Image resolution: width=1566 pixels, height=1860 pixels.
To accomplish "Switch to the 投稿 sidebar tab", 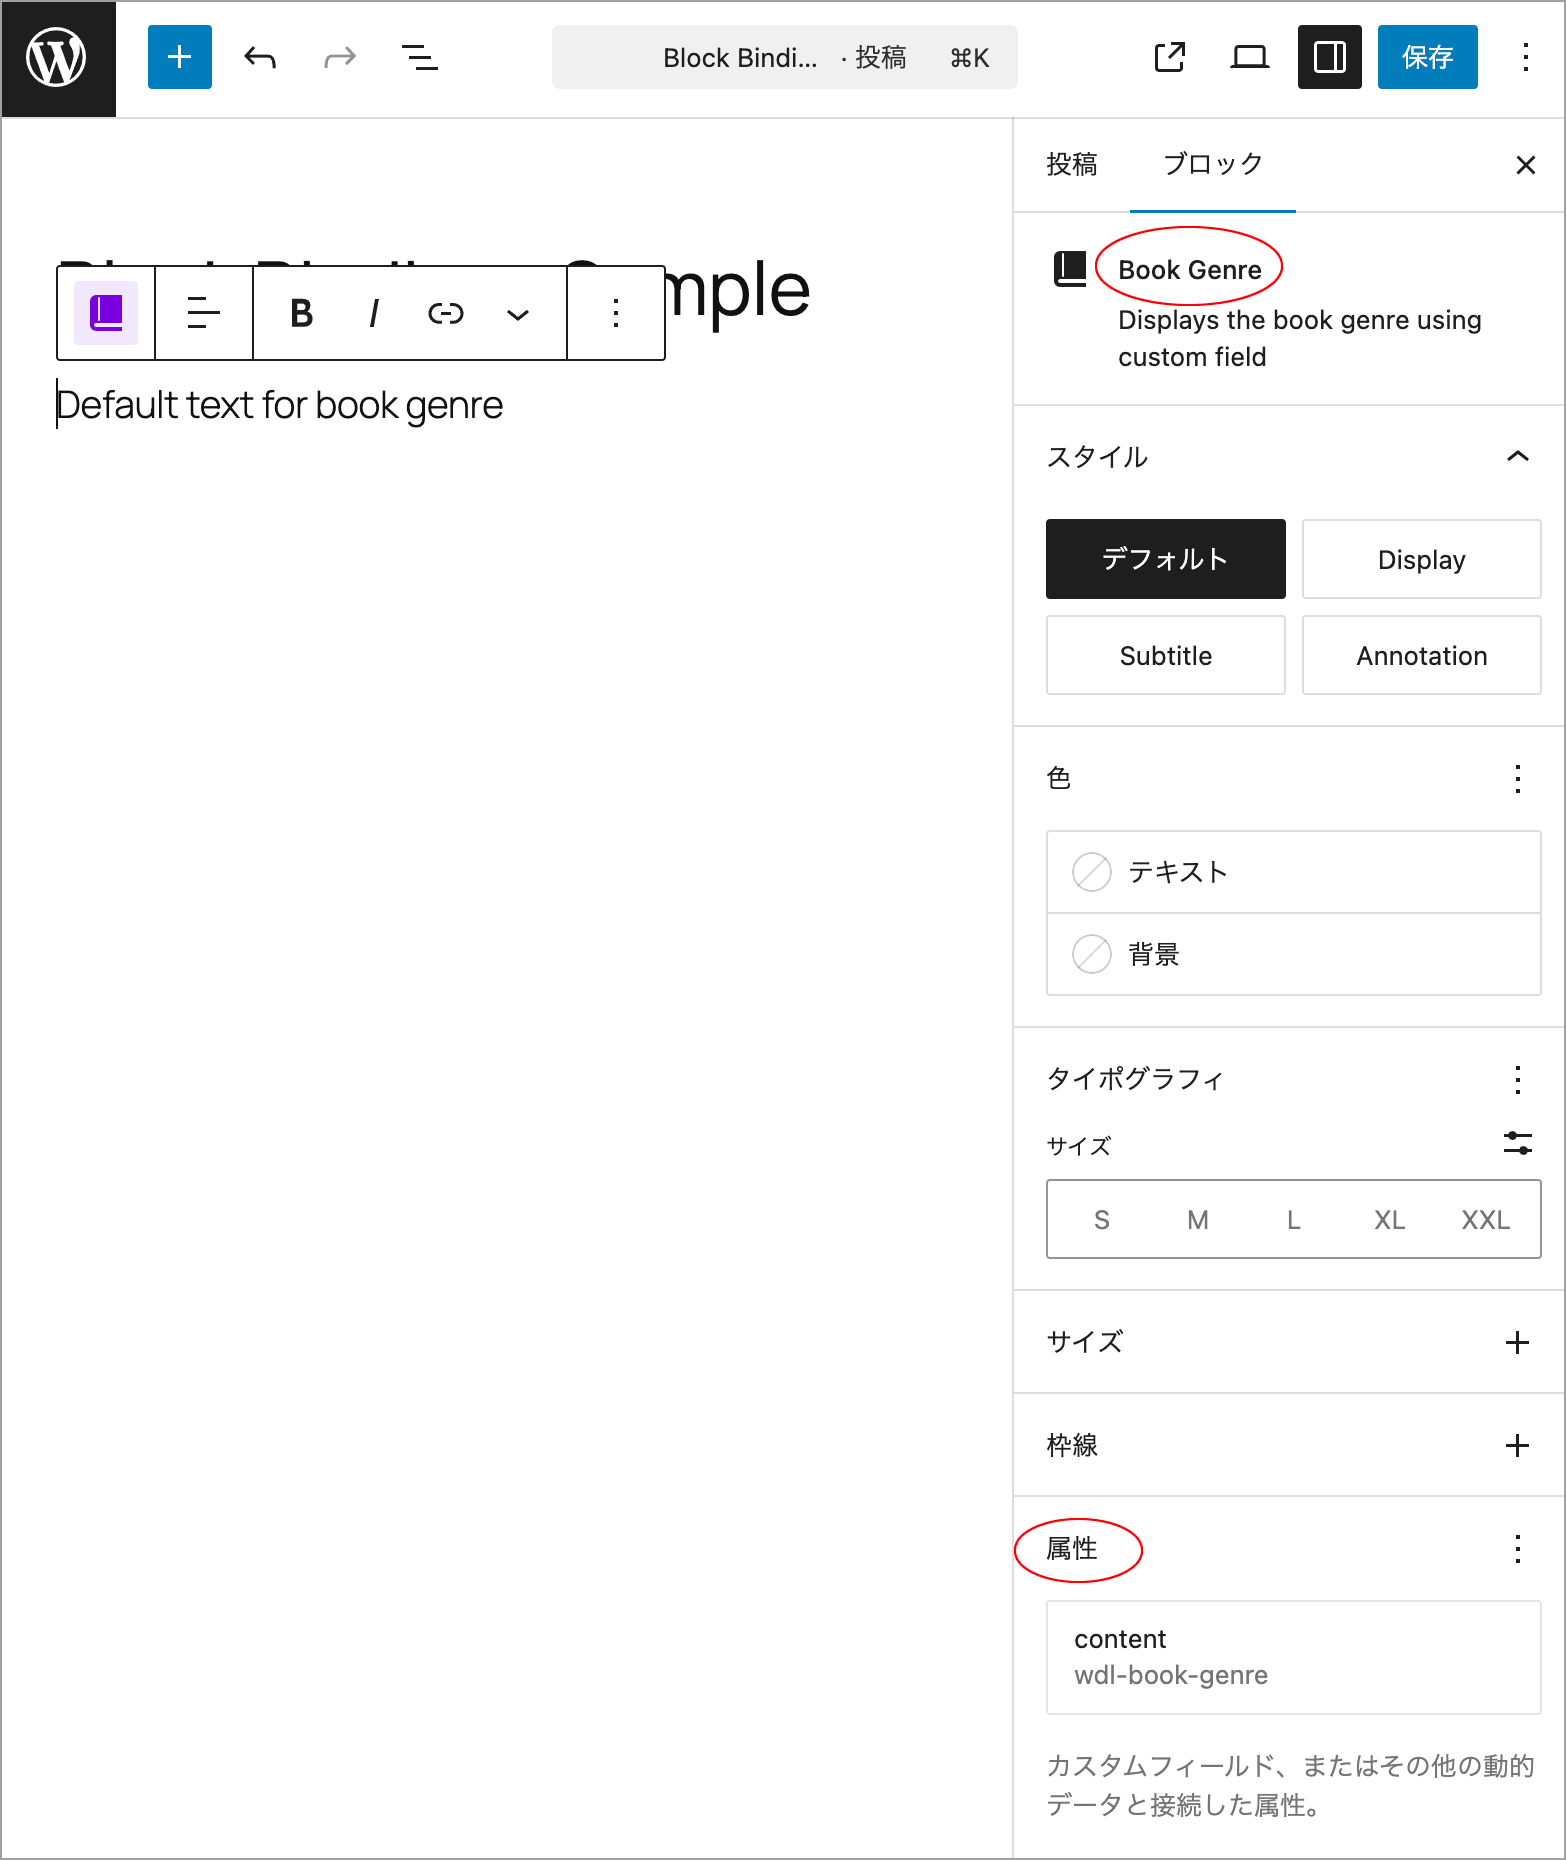I will (x=1072, y=165).
